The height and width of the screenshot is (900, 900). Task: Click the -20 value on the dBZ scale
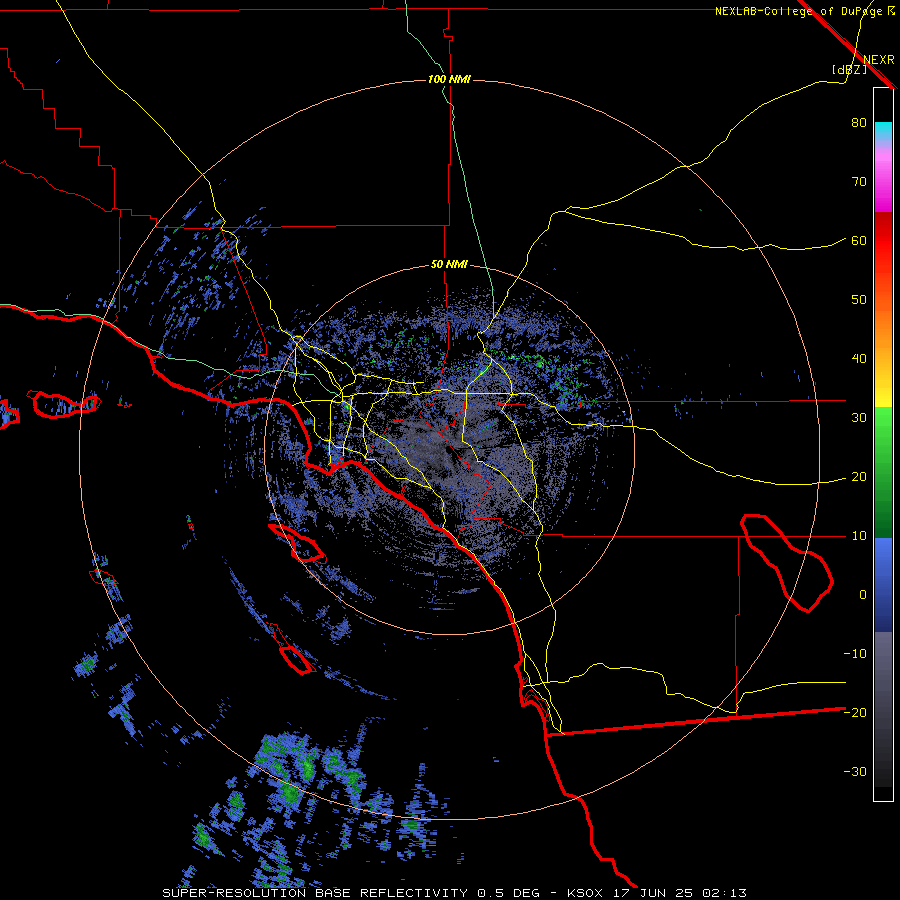coord(855,712)
